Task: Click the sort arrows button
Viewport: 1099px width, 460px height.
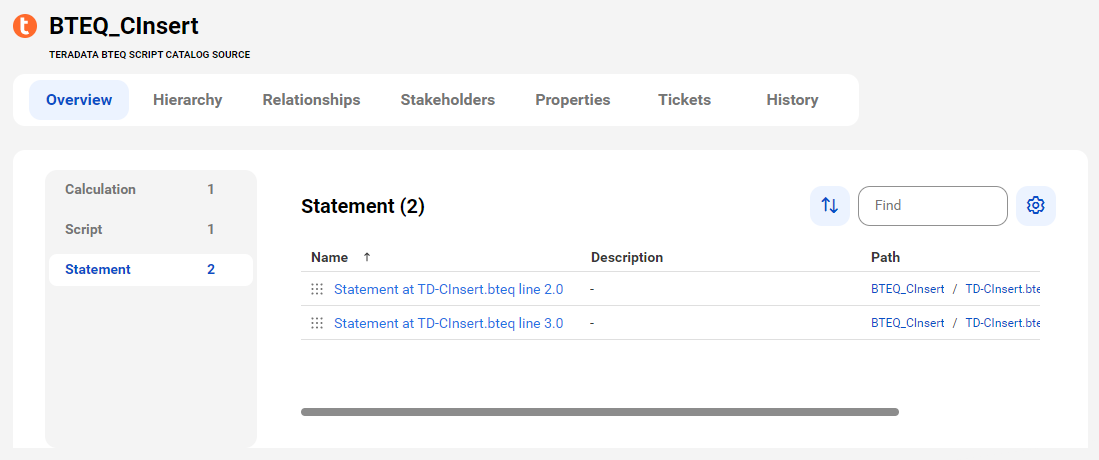Action: (x=830, y=205)
